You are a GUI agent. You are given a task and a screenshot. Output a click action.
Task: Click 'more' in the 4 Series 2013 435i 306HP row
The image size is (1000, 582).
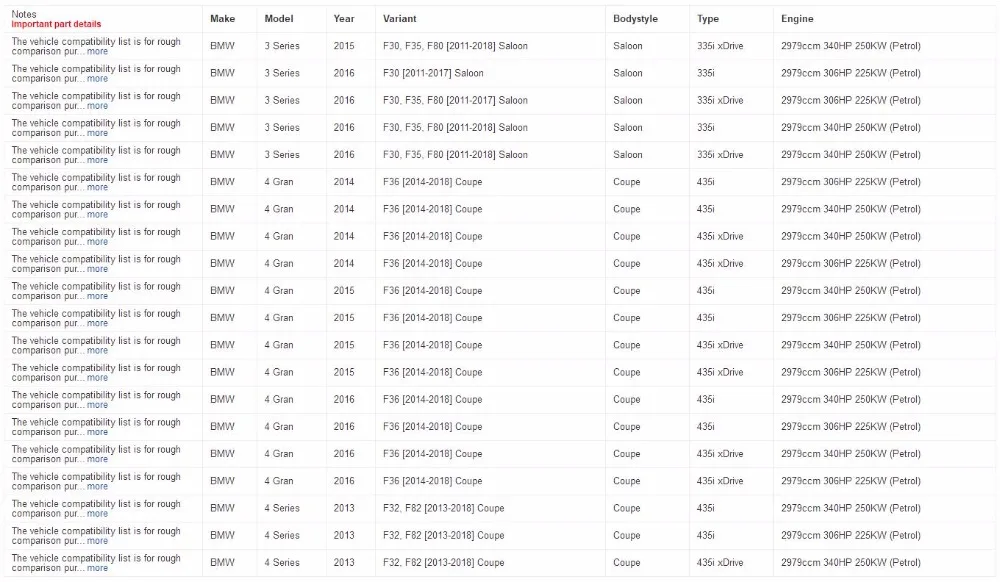coord(97,541)
